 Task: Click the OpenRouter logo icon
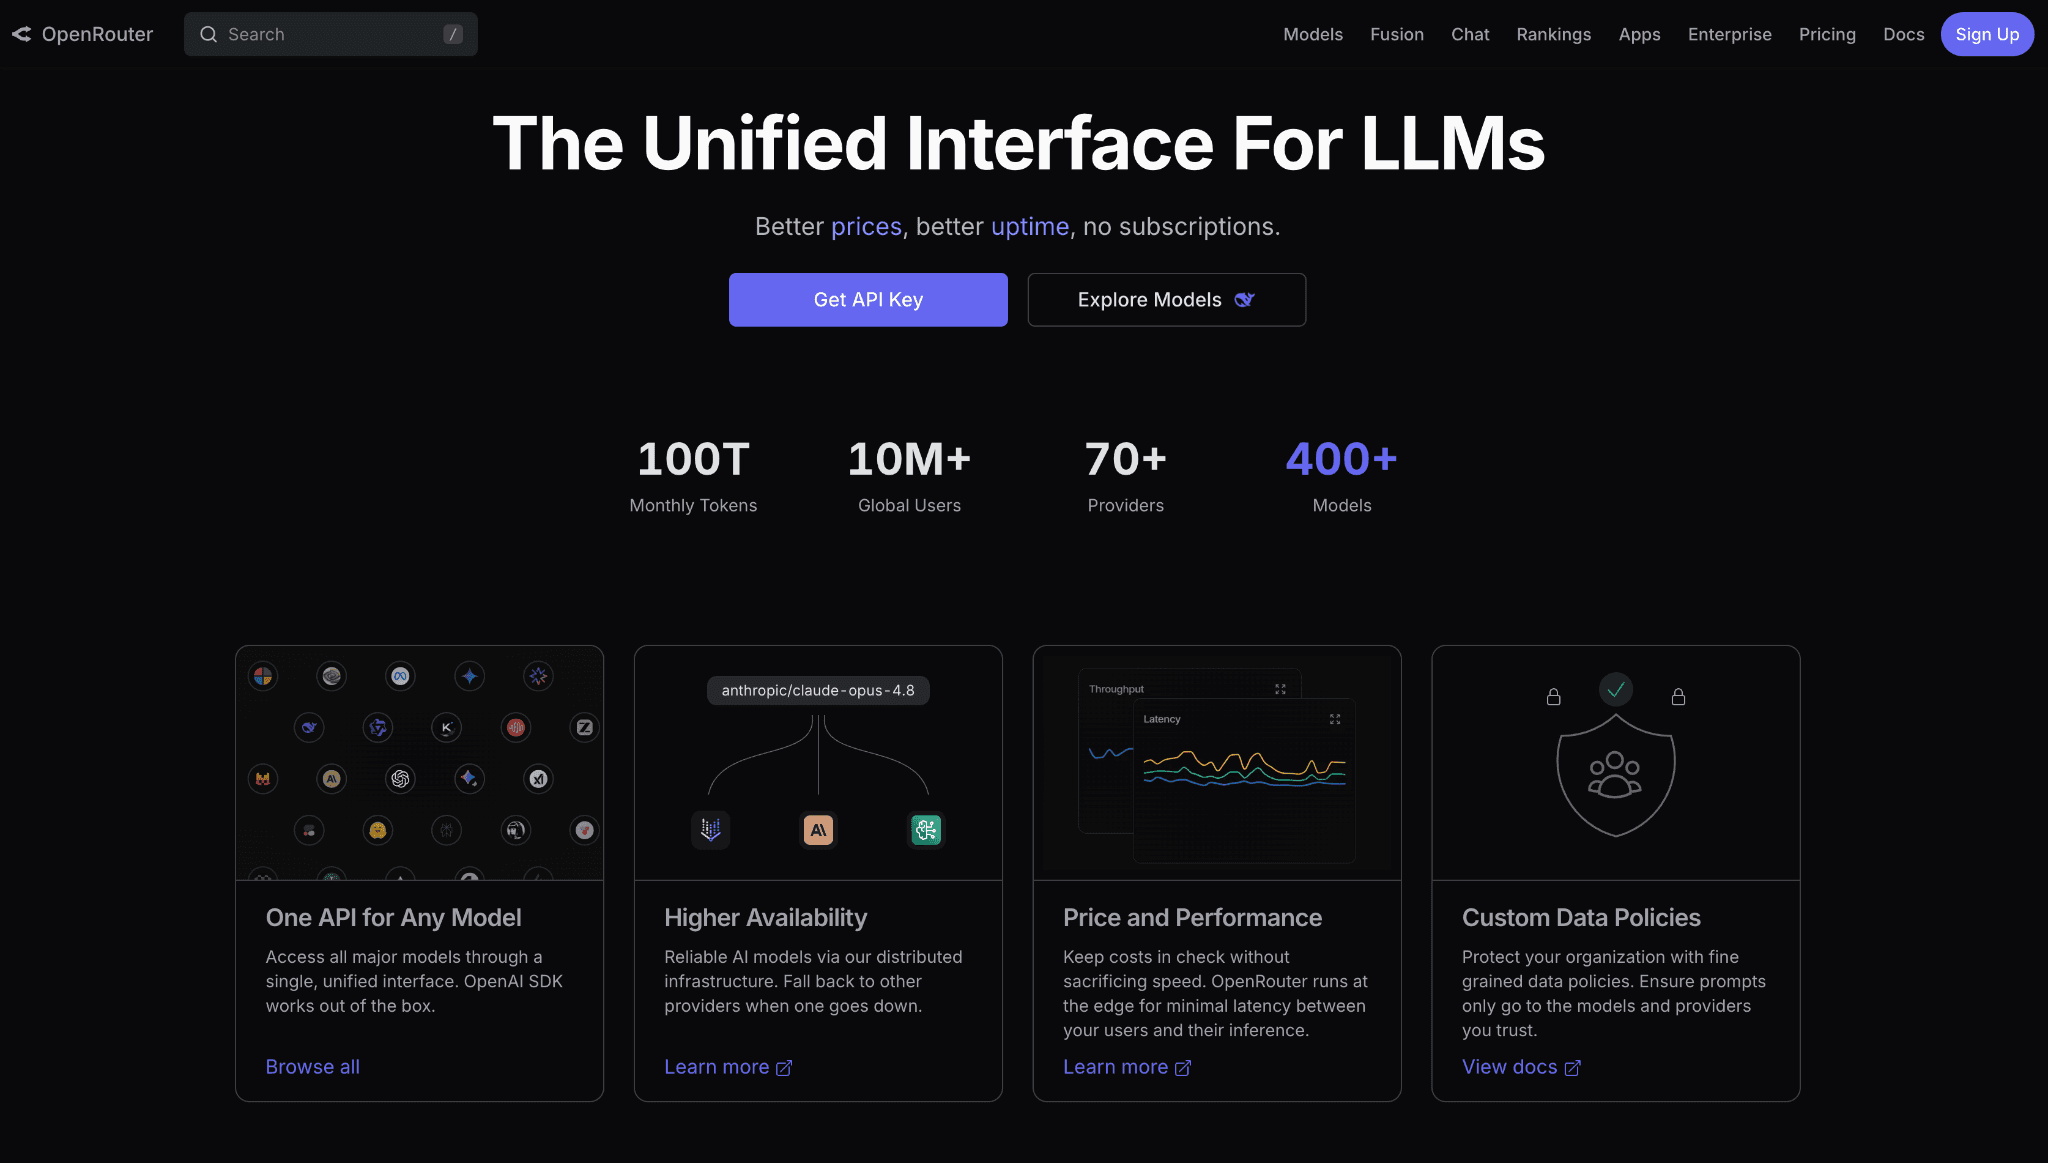21,34
